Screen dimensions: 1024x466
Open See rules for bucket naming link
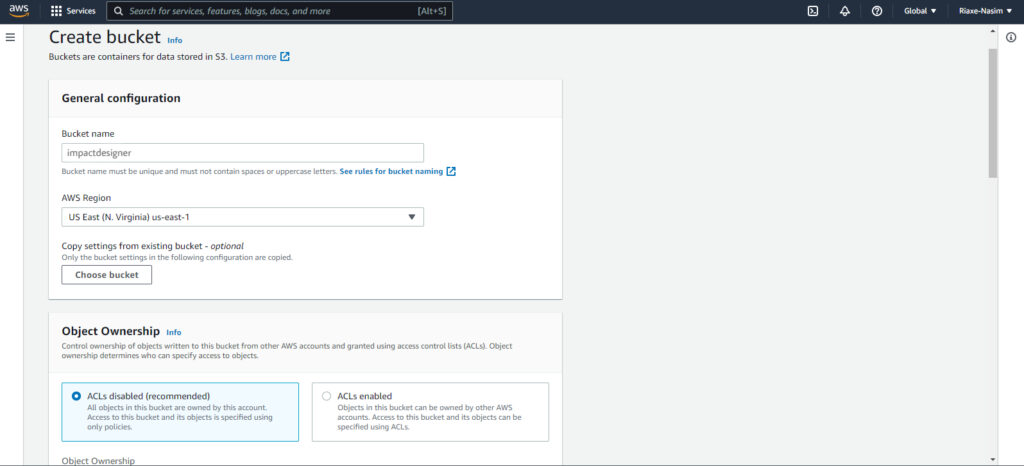click(391, 172)
